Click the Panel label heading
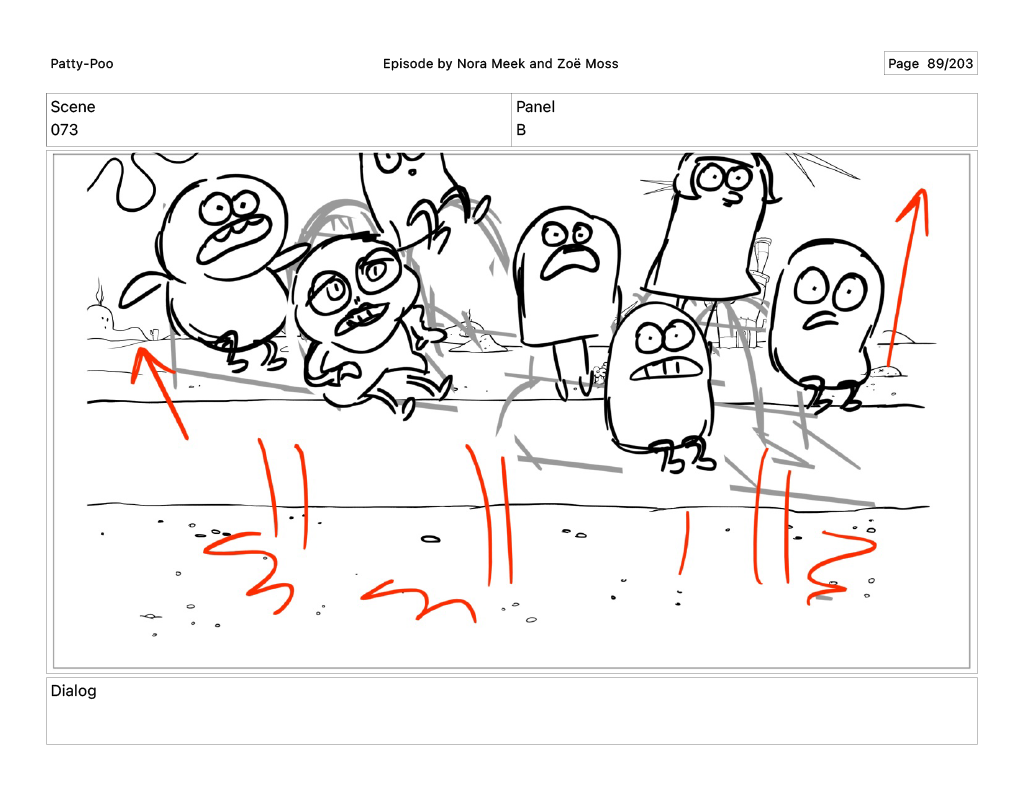The width and height of the screenshot is (1024, 791). (x=535, y=107)
